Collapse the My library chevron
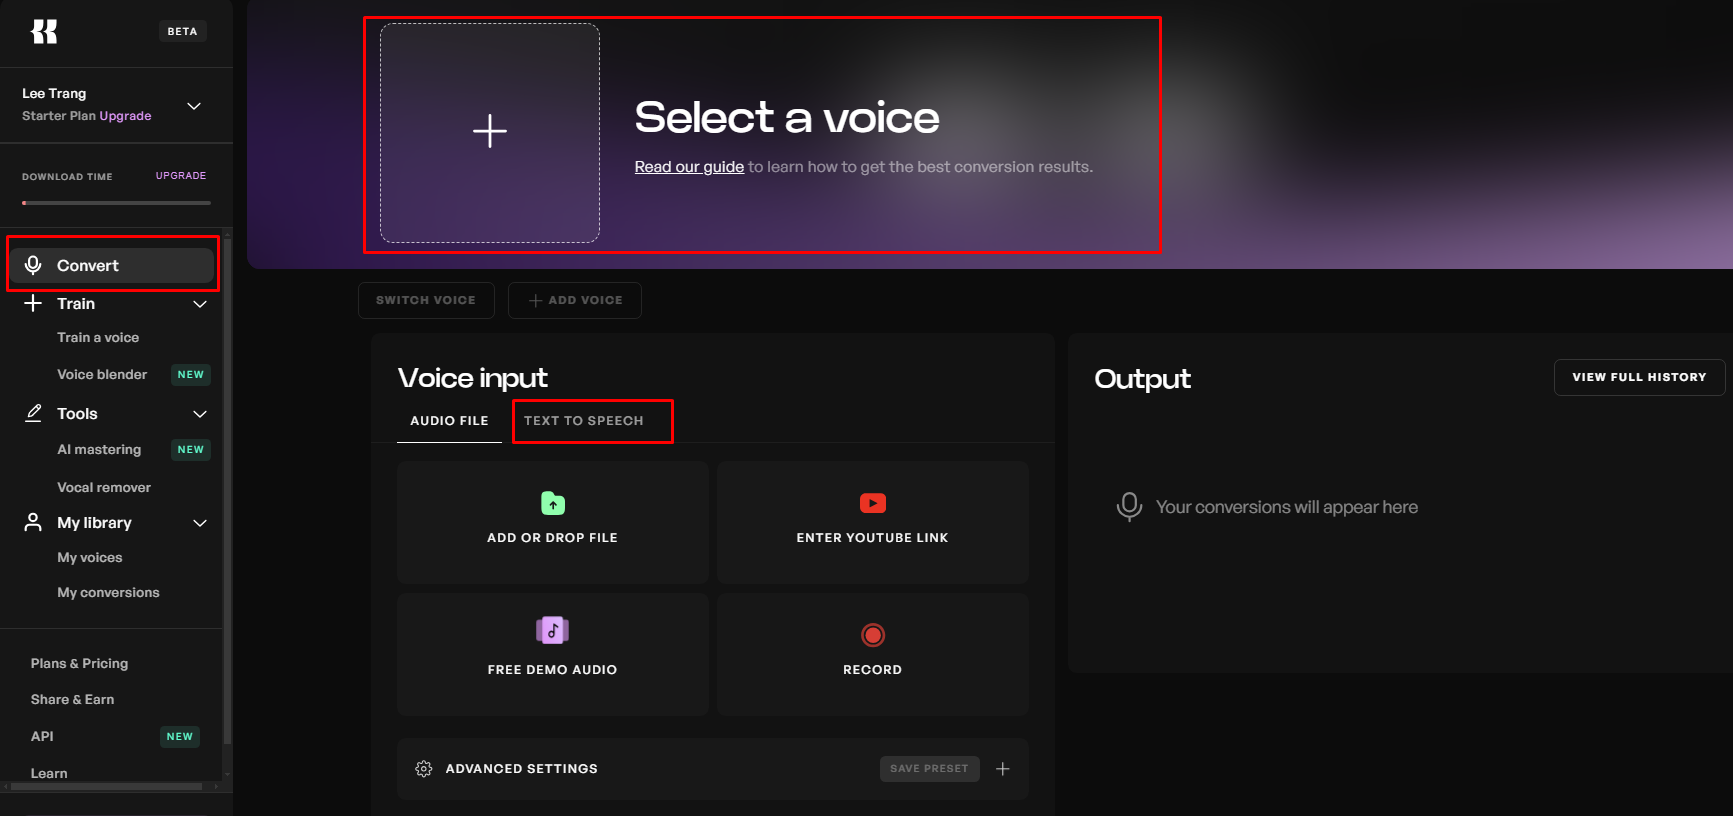The height and width of the screenshot is (816, 1733). [200, 523]
